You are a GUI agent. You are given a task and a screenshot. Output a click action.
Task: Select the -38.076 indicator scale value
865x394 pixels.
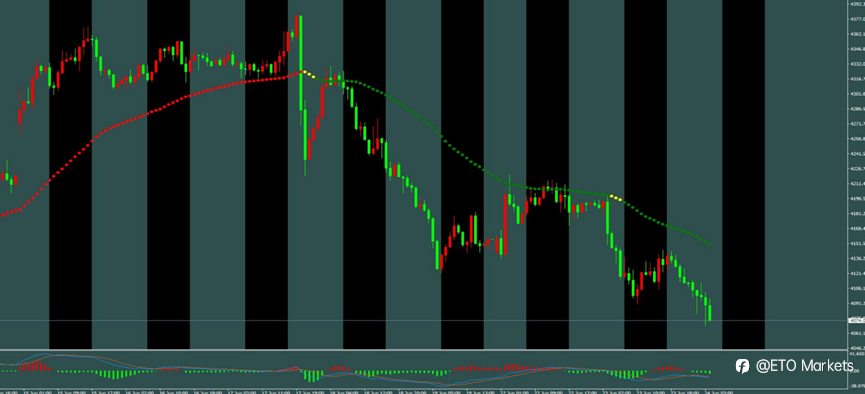tap(858, 386)
